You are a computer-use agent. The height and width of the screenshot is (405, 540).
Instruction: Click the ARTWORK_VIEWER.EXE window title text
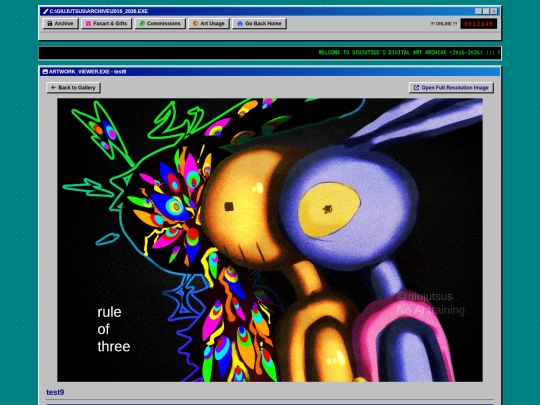87,72
